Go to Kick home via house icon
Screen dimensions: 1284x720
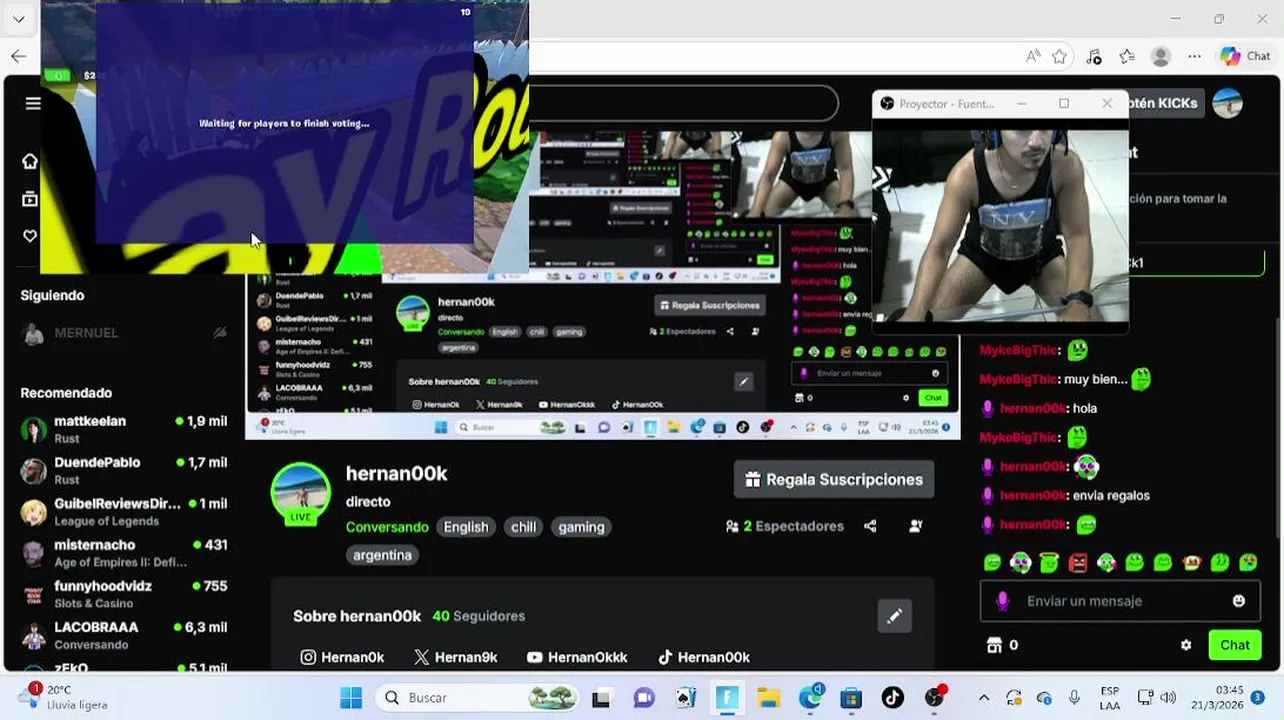click(30, 161)
